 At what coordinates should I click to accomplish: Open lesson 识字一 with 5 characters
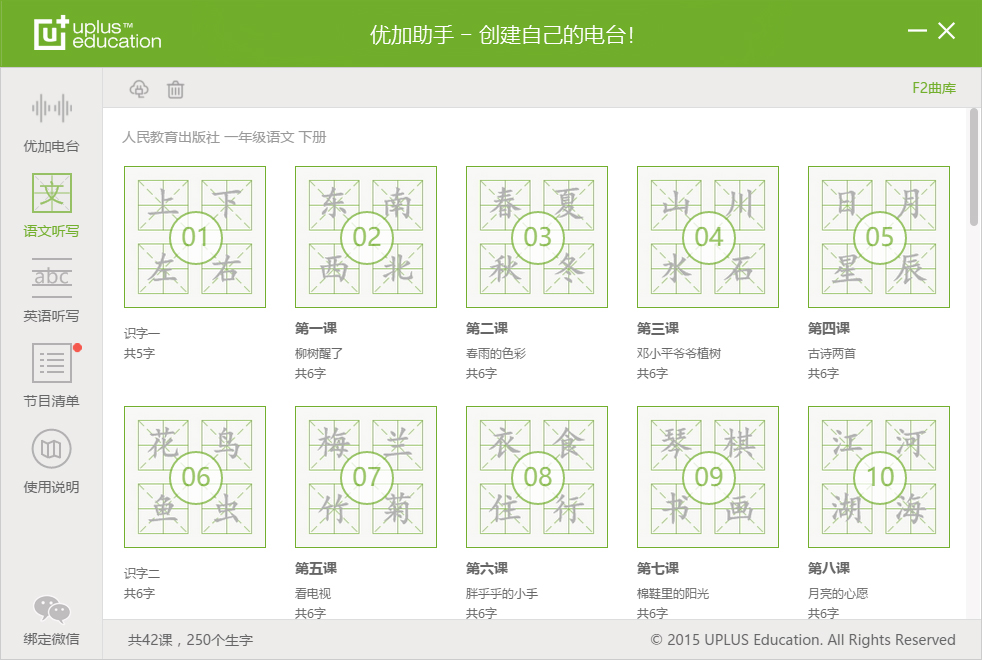click(194, 237)
